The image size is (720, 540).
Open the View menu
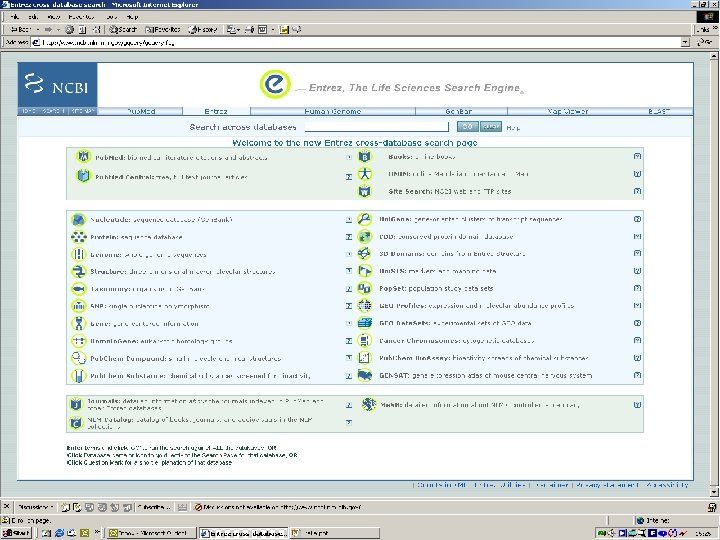click(x=54, y=17)
